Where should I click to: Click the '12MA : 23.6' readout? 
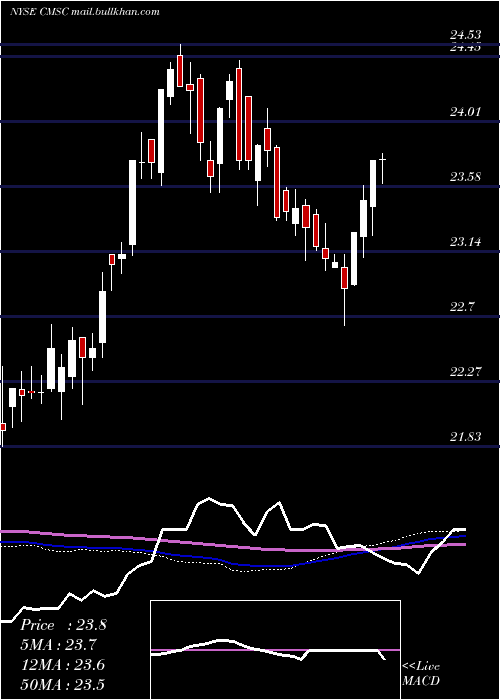tap(62, 665)
